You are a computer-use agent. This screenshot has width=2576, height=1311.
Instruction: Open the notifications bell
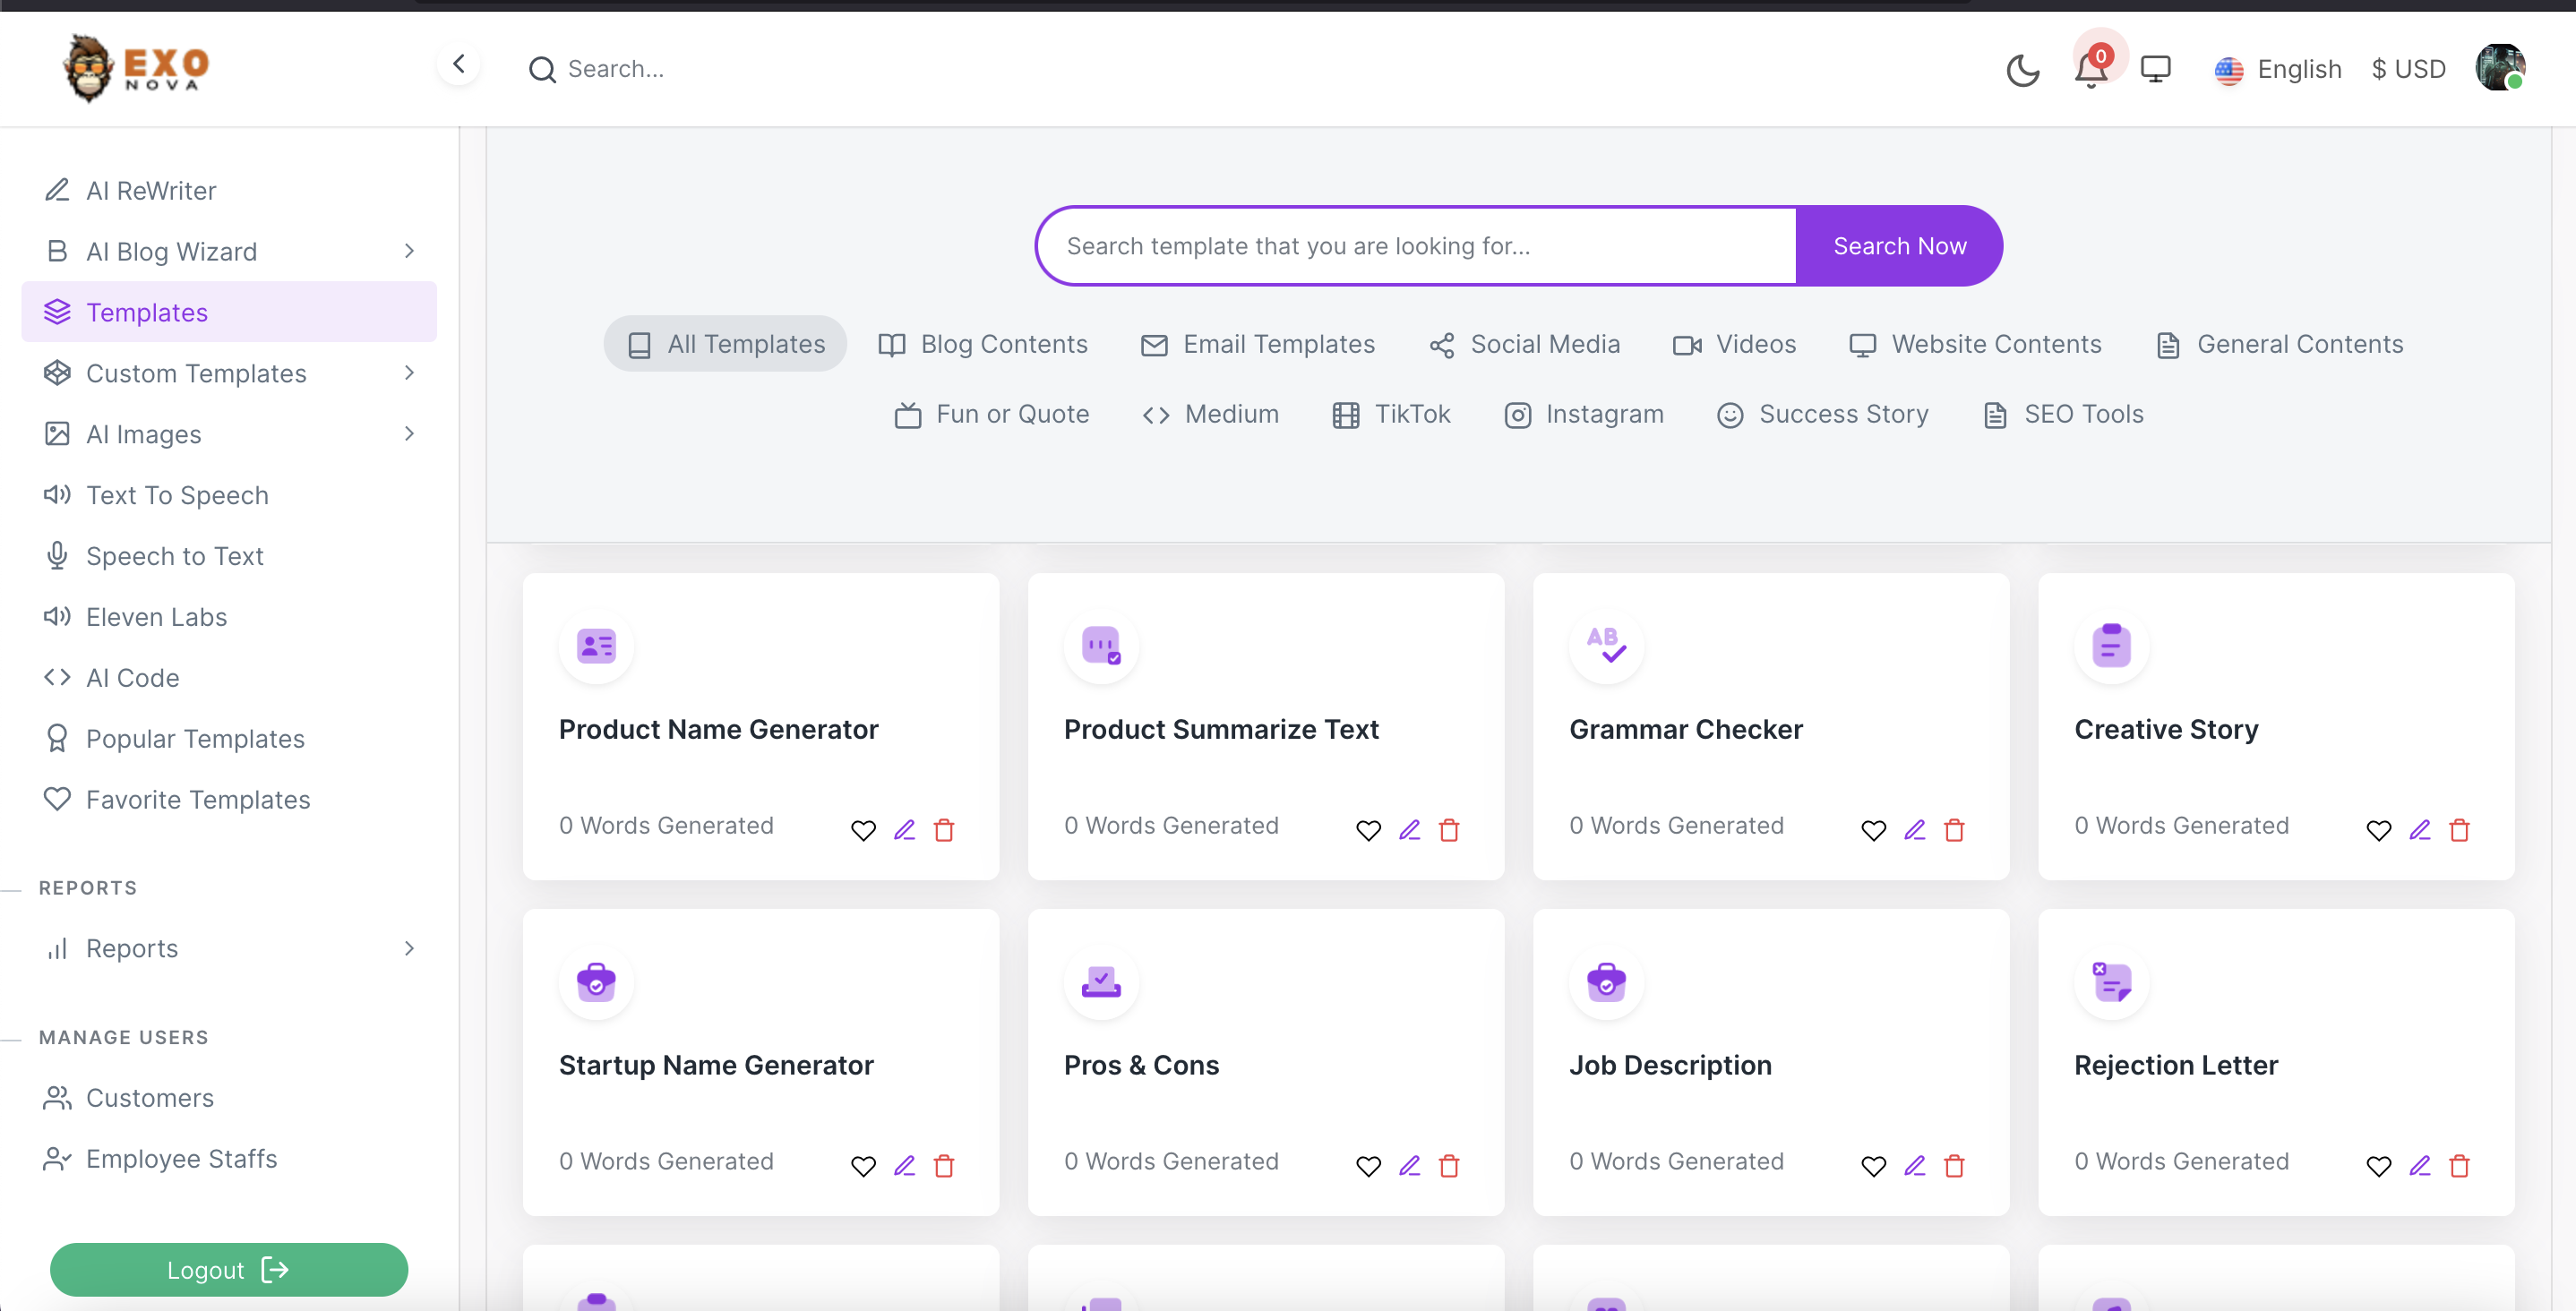click(x=2090, y=70)
